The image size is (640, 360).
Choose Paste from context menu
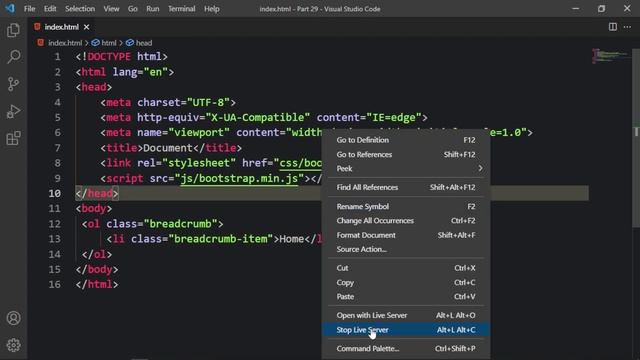point(406,297)
